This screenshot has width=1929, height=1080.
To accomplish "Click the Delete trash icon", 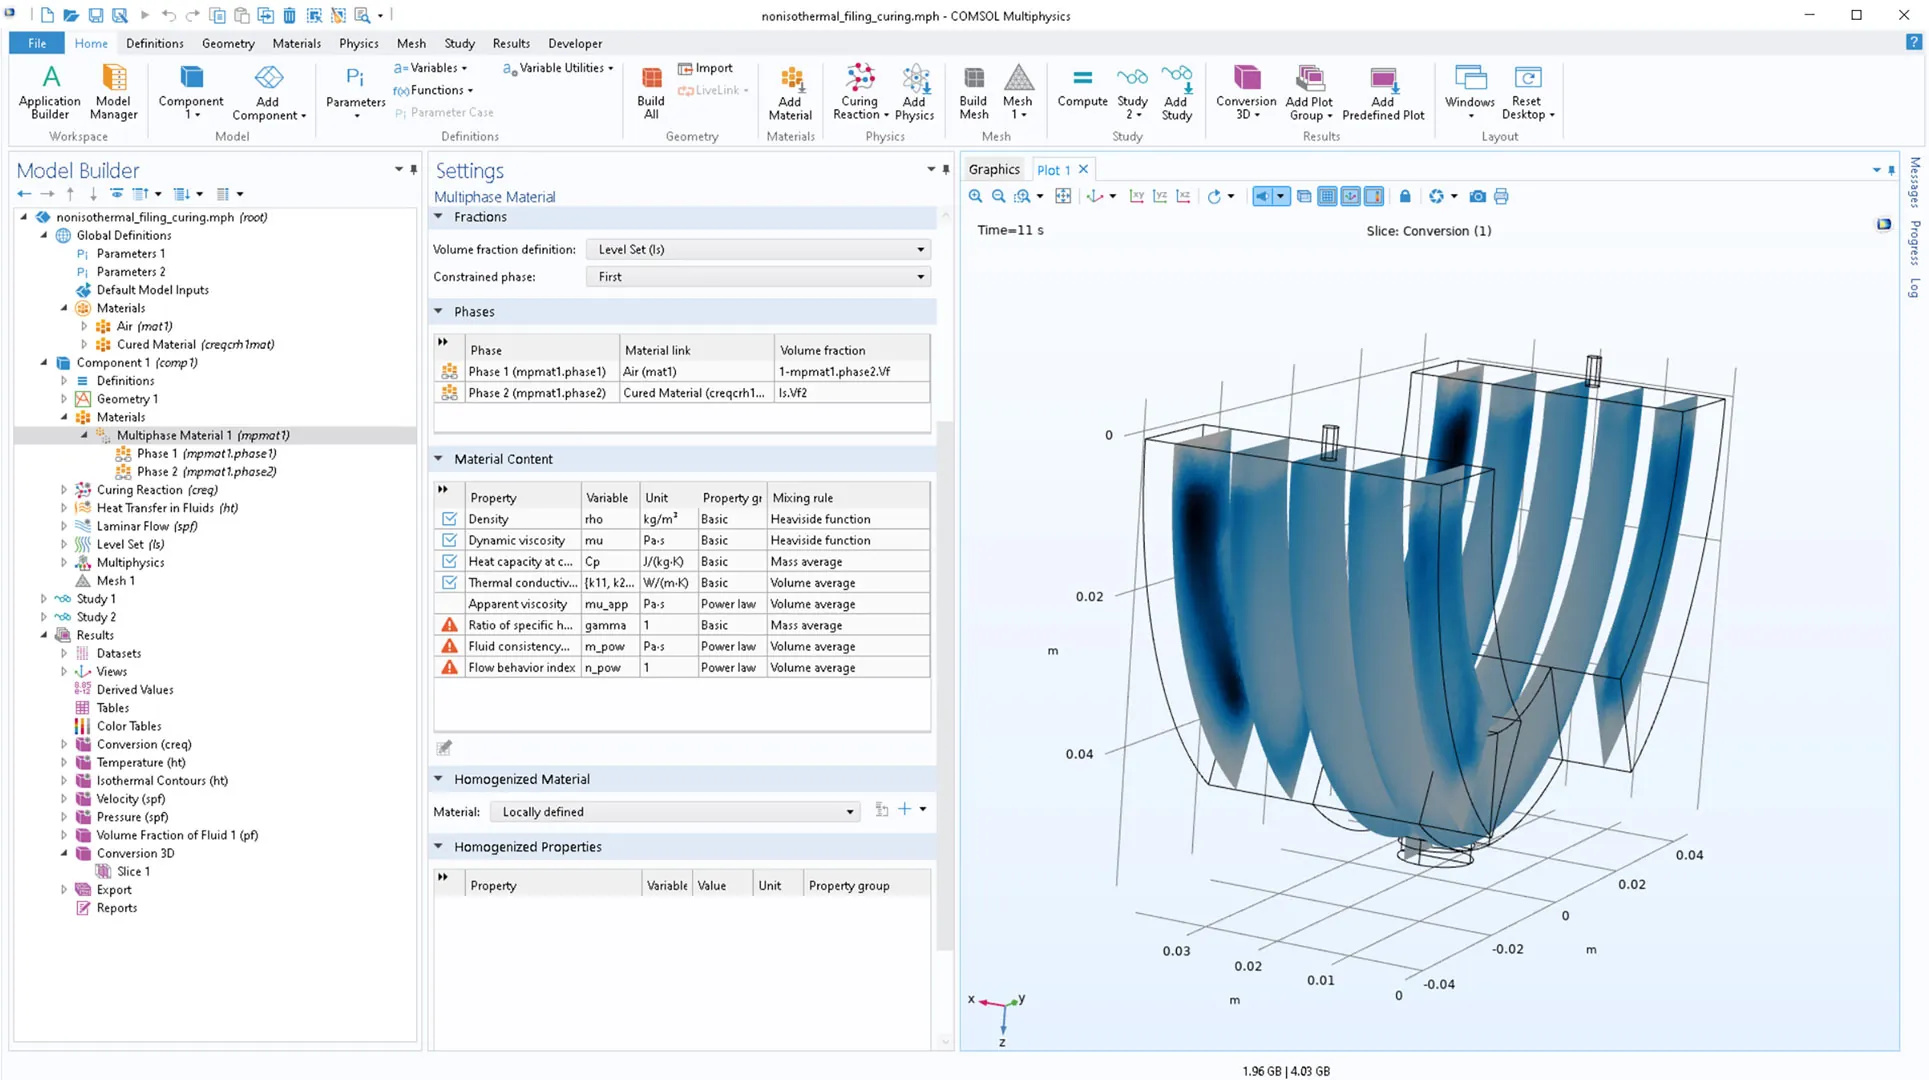I will pyautogui.click(x=289, y=15).
